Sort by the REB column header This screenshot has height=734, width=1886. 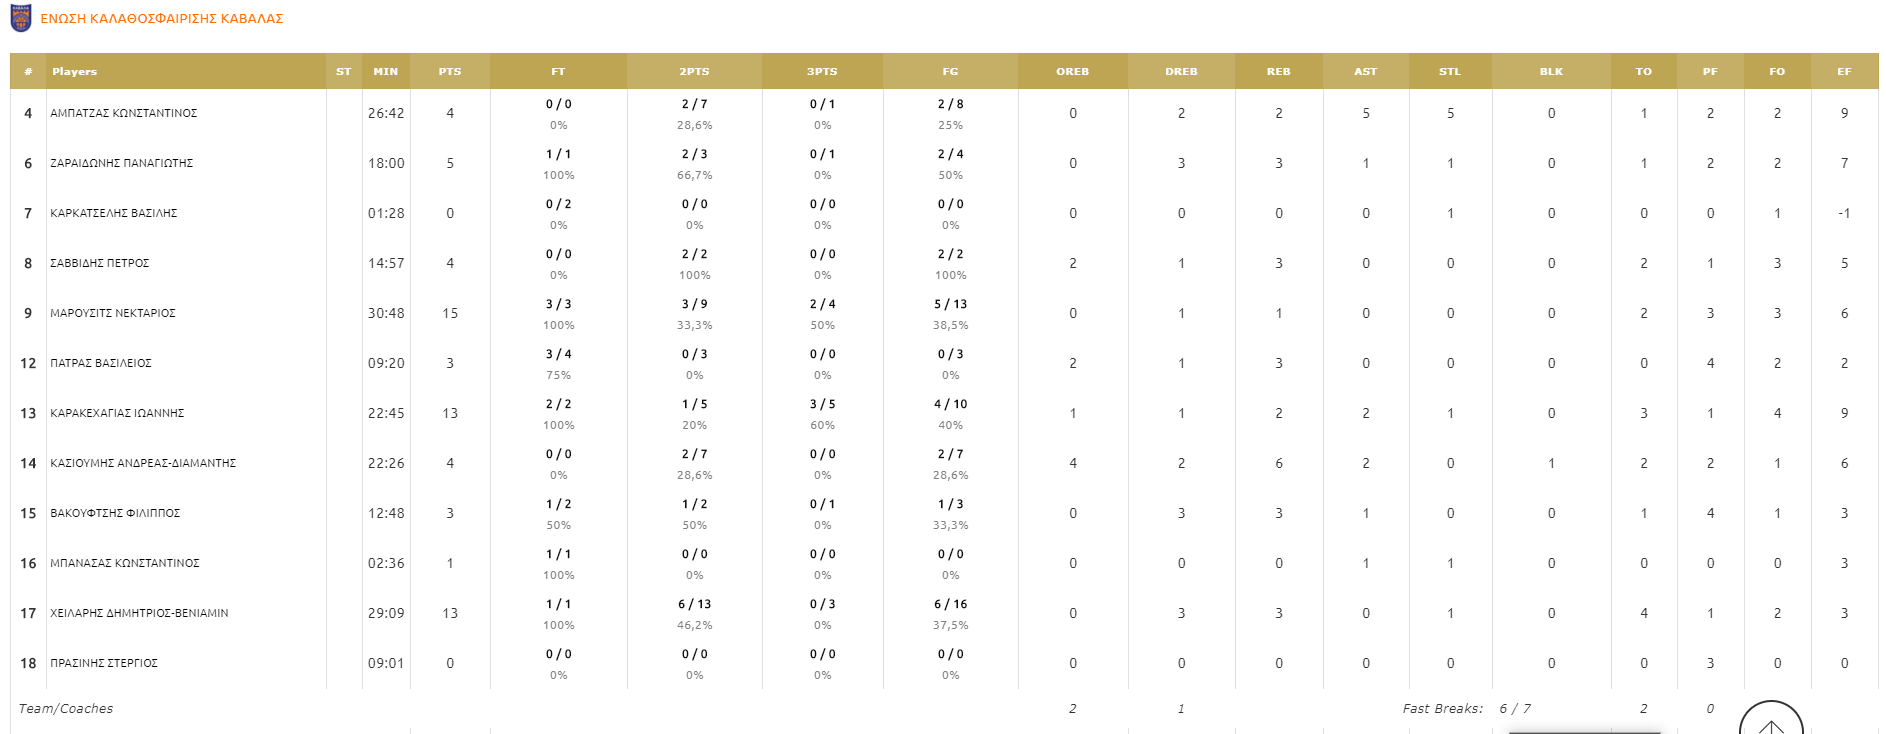[1278, 72]
